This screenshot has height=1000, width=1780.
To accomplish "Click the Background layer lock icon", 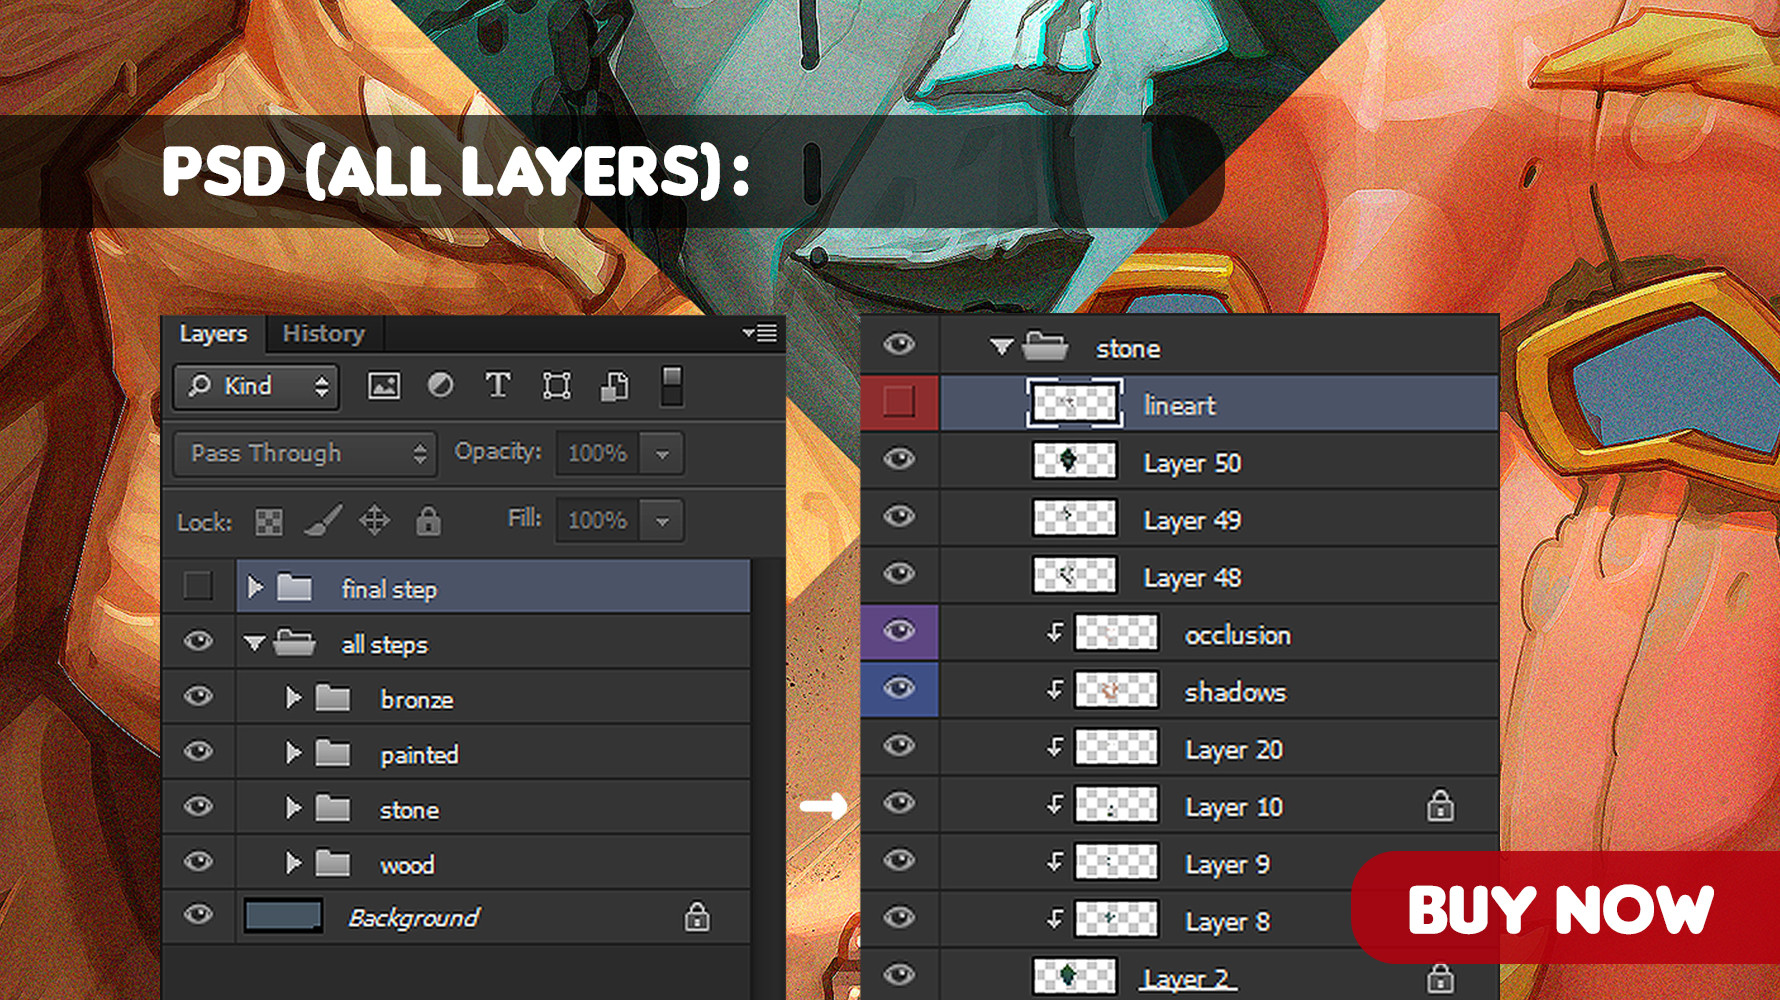I will pyautogui.click(x=697, y=917).
